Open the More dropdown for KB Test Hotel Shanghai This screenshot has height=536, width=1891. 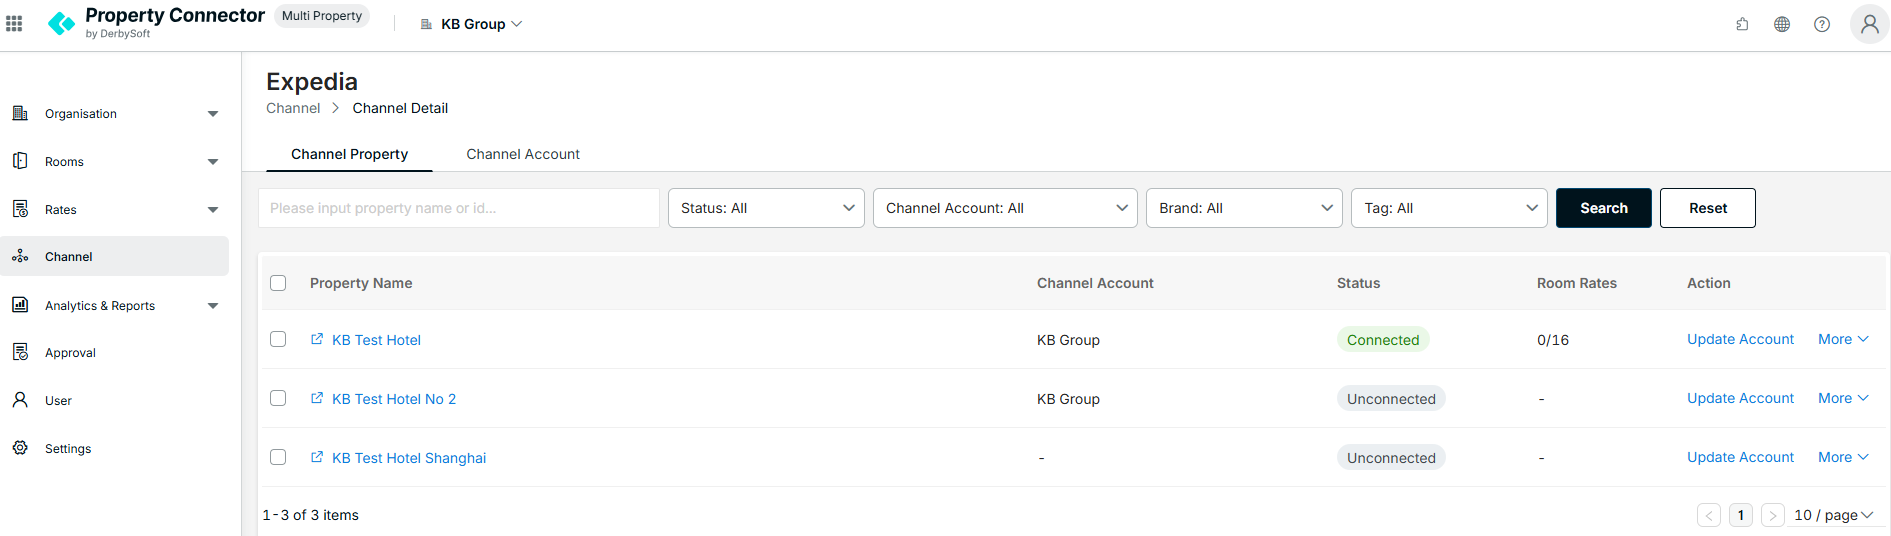[x=1843, y=457]
